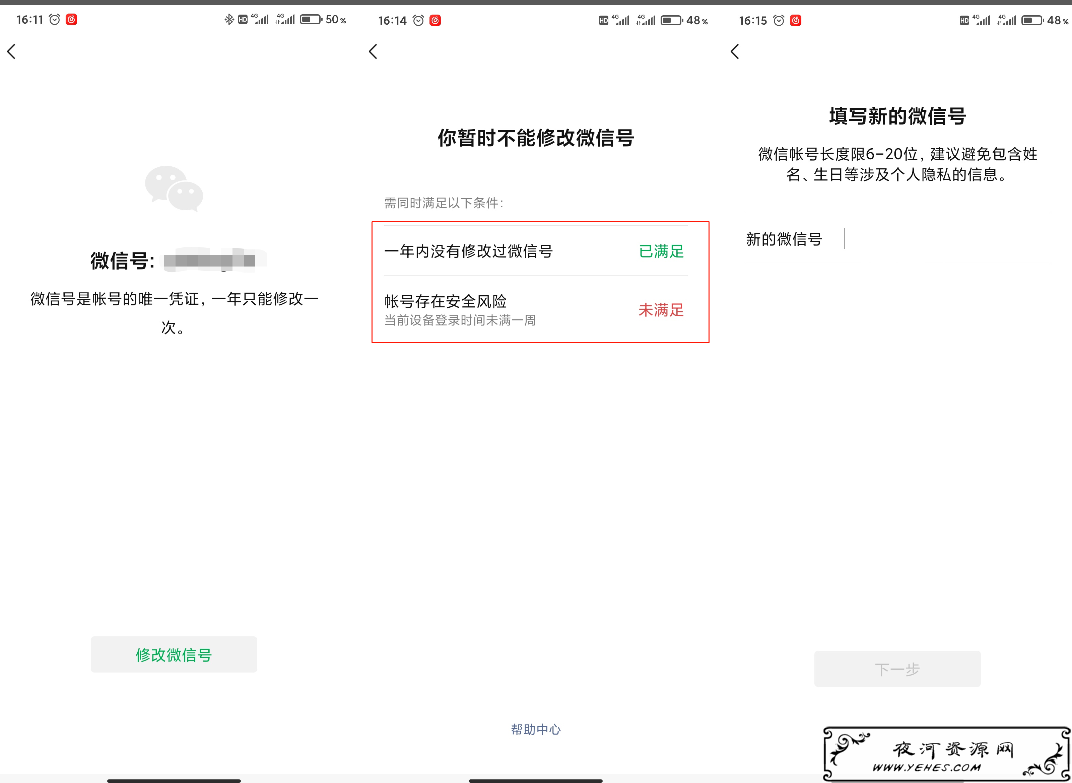The width and height of the screenshot is (1072, 783).
Task: Tap the 微信号: label
Action: [123, 261]
